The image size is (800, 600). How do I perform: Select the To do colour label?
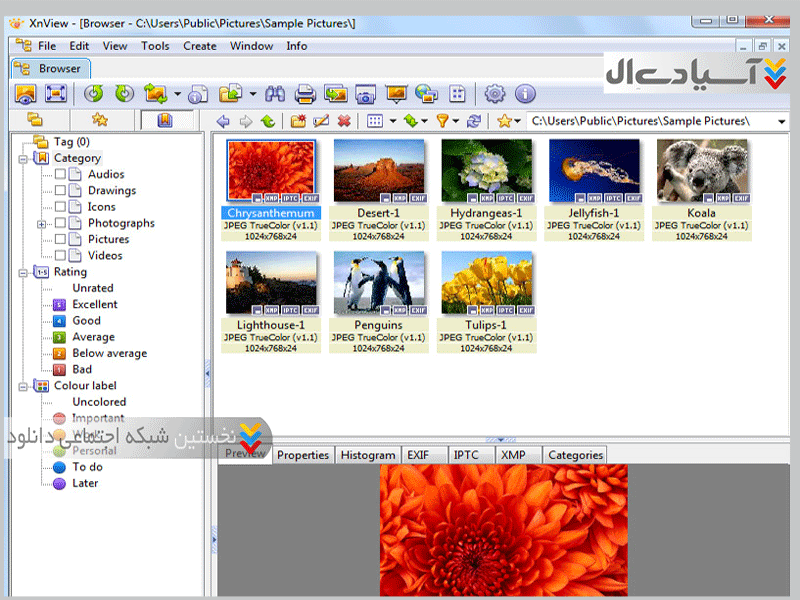pos(87,467)
